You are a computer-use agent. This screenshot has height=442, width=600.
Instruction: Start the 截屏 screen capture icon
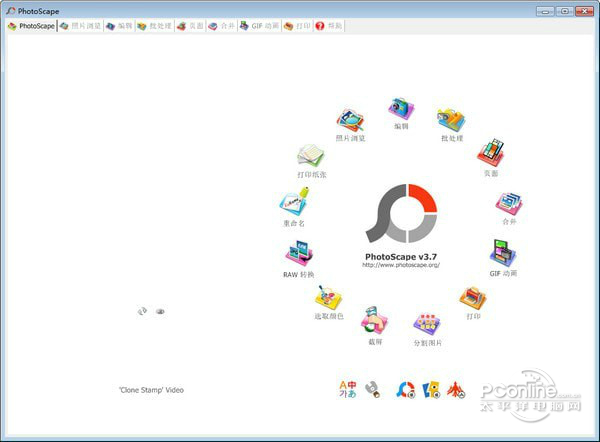pyautogui.click(x=374, y=320)
